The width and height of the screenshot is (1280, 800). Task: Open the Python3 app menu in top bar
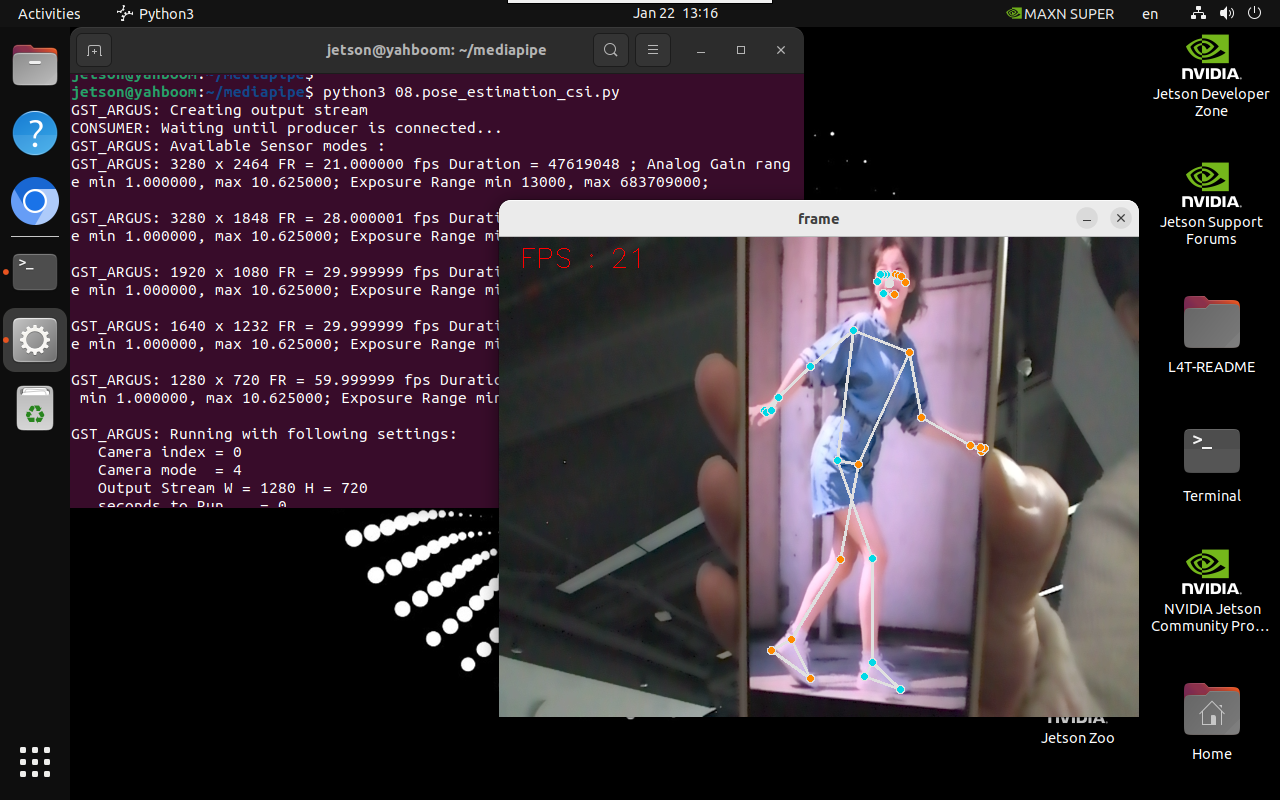pos(155,13)
